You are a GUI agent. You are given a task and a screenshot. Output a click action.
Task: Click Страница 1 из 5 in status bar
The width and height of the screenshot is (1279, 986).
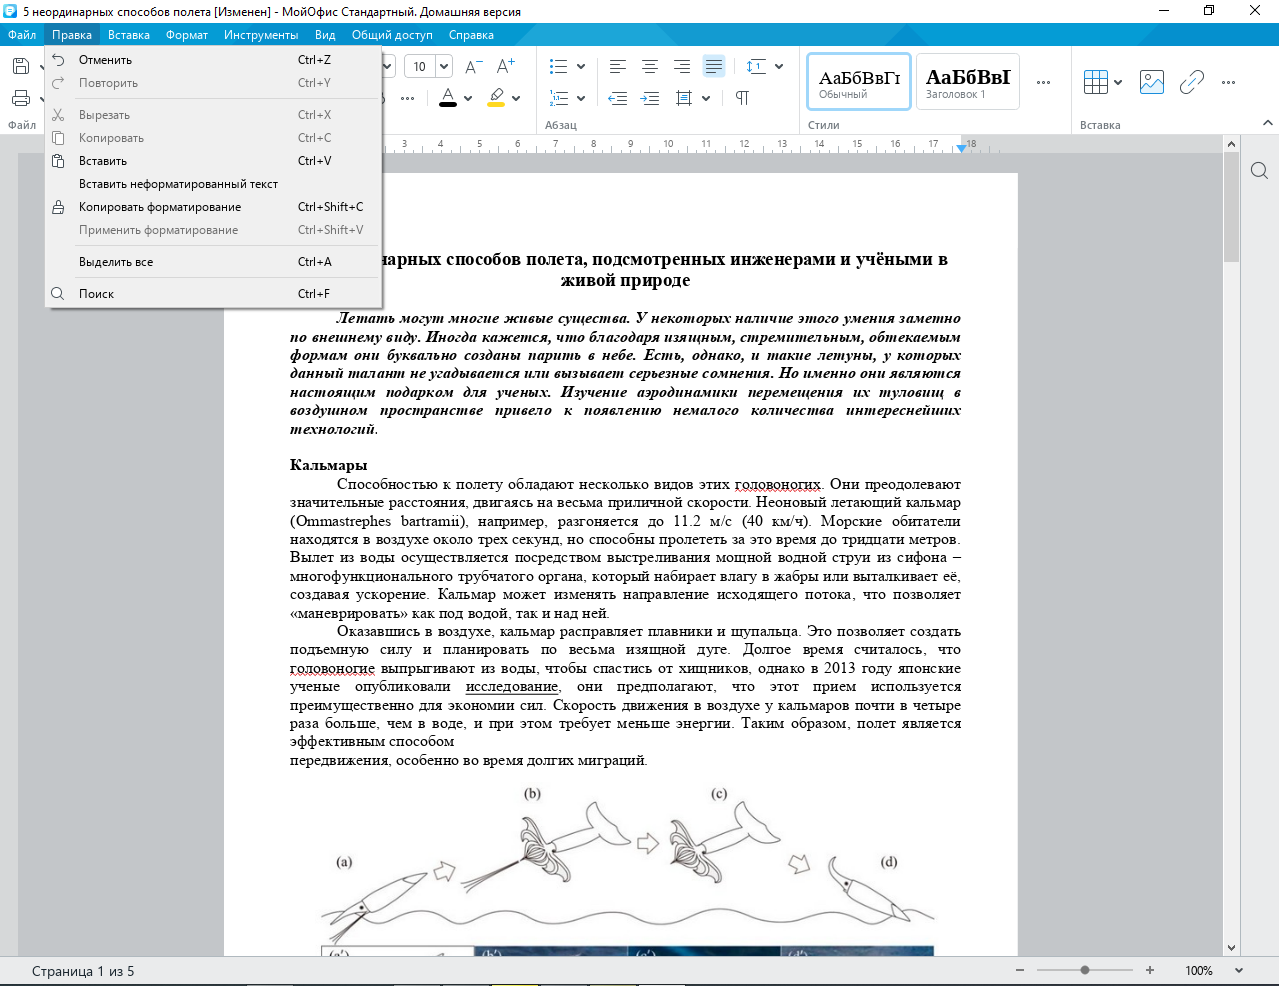(83, 971)
